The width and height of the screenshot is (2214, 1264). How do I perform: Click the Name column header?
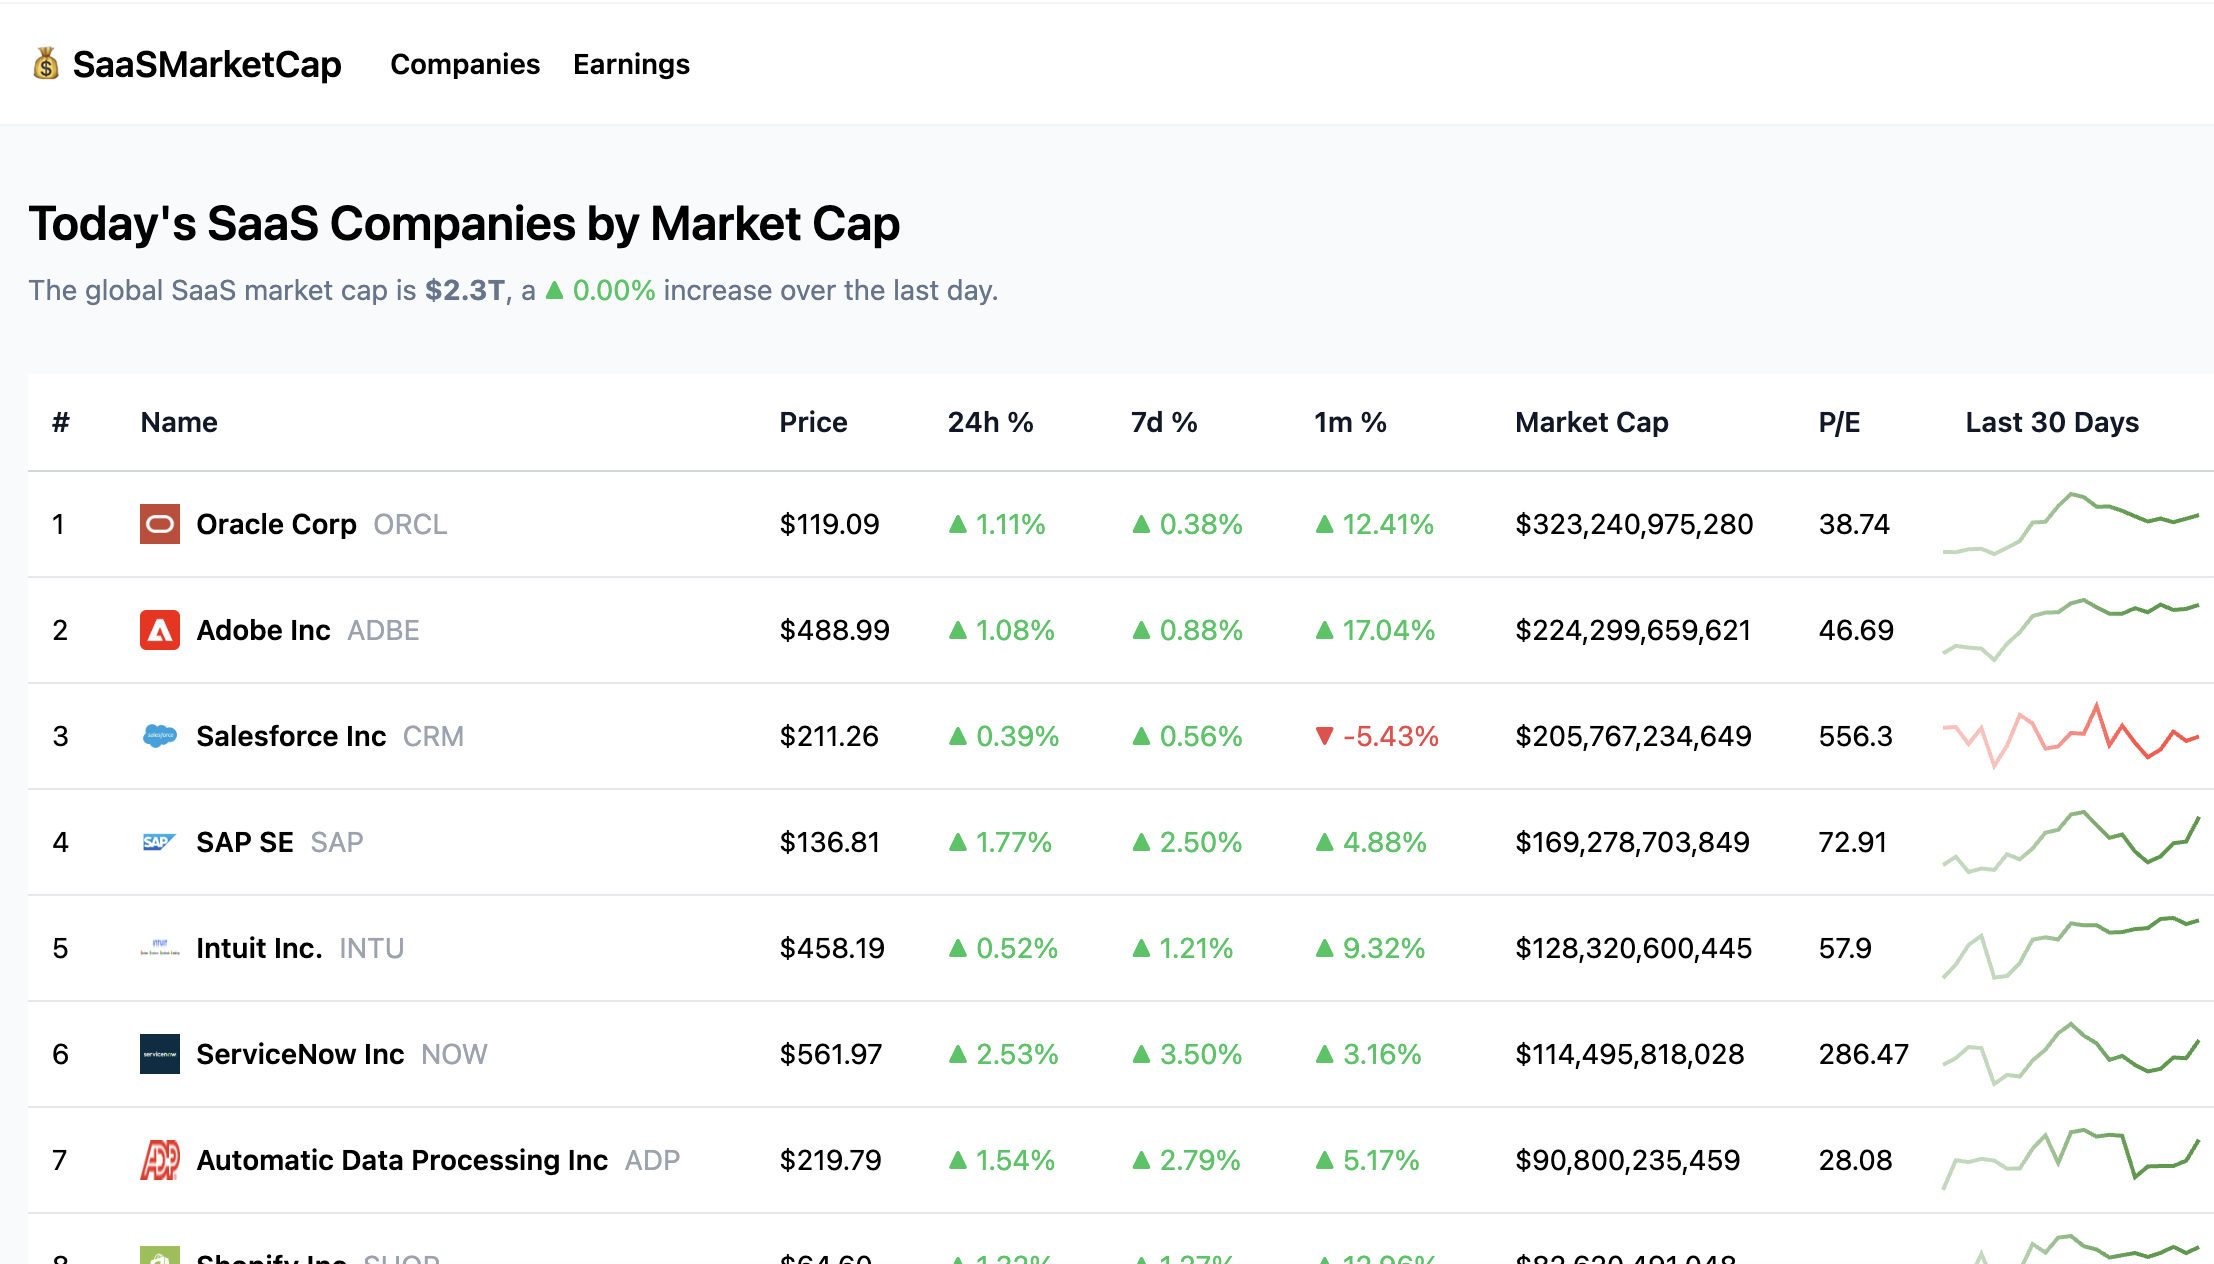(x=178, y=422)
